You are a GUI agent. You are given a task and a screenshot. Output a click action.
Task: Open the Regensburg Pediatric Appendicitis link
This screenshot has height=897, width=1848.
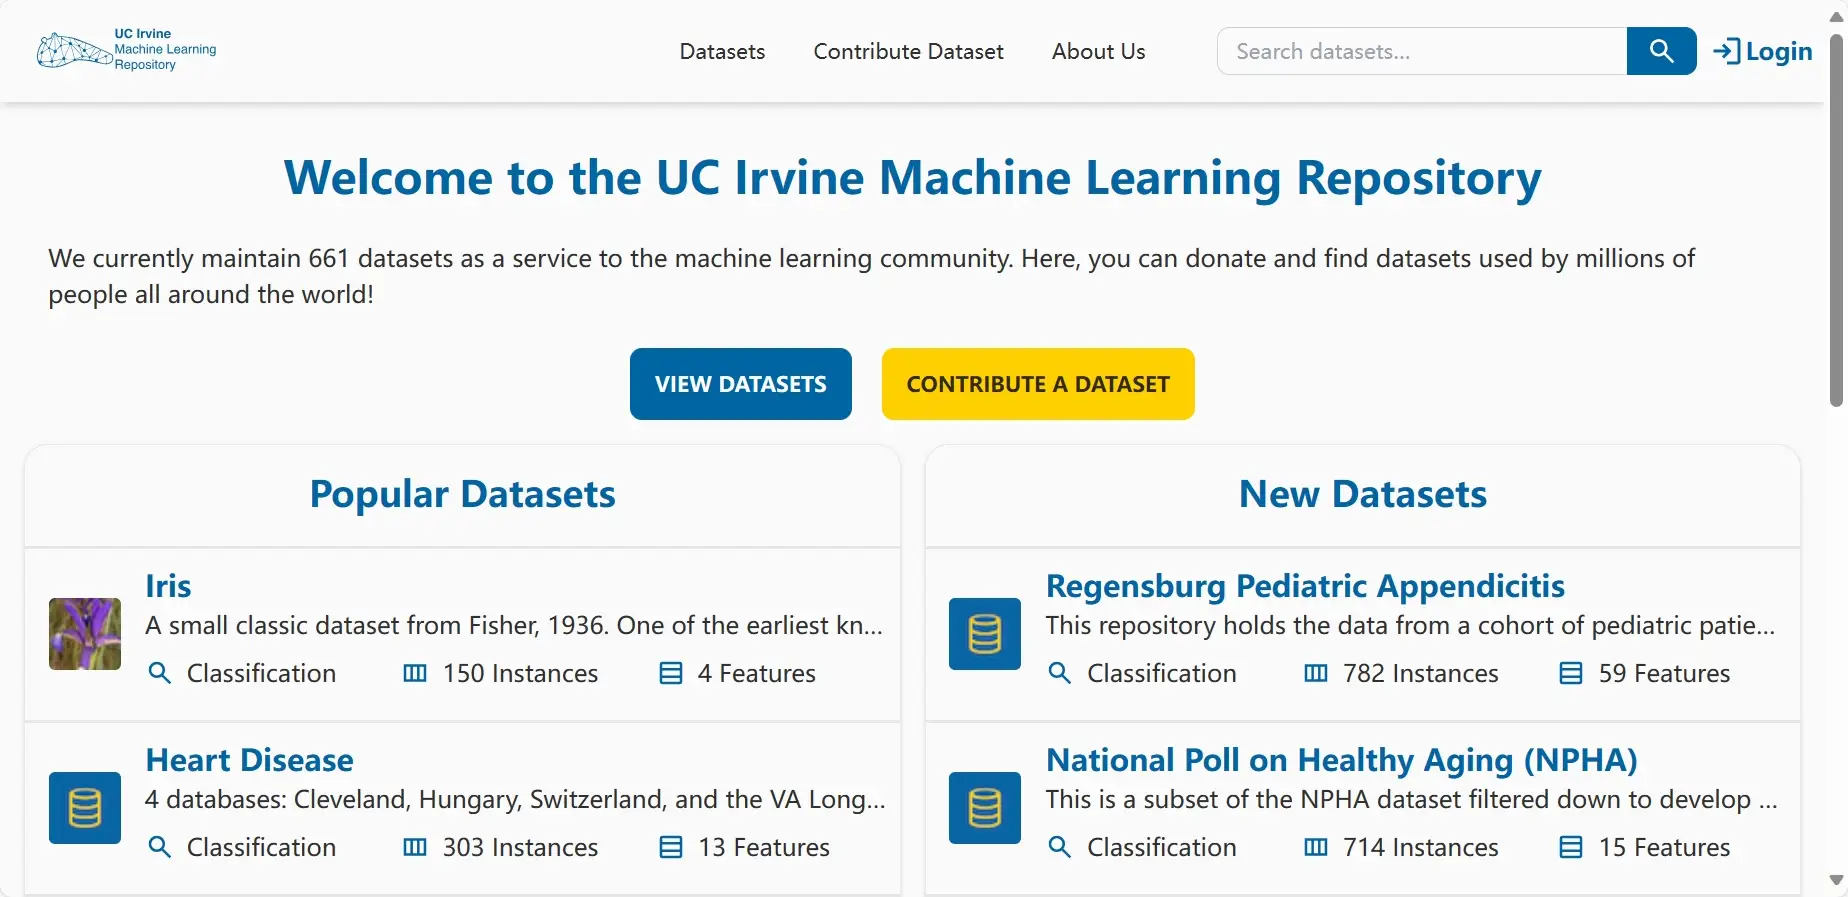1305,586
